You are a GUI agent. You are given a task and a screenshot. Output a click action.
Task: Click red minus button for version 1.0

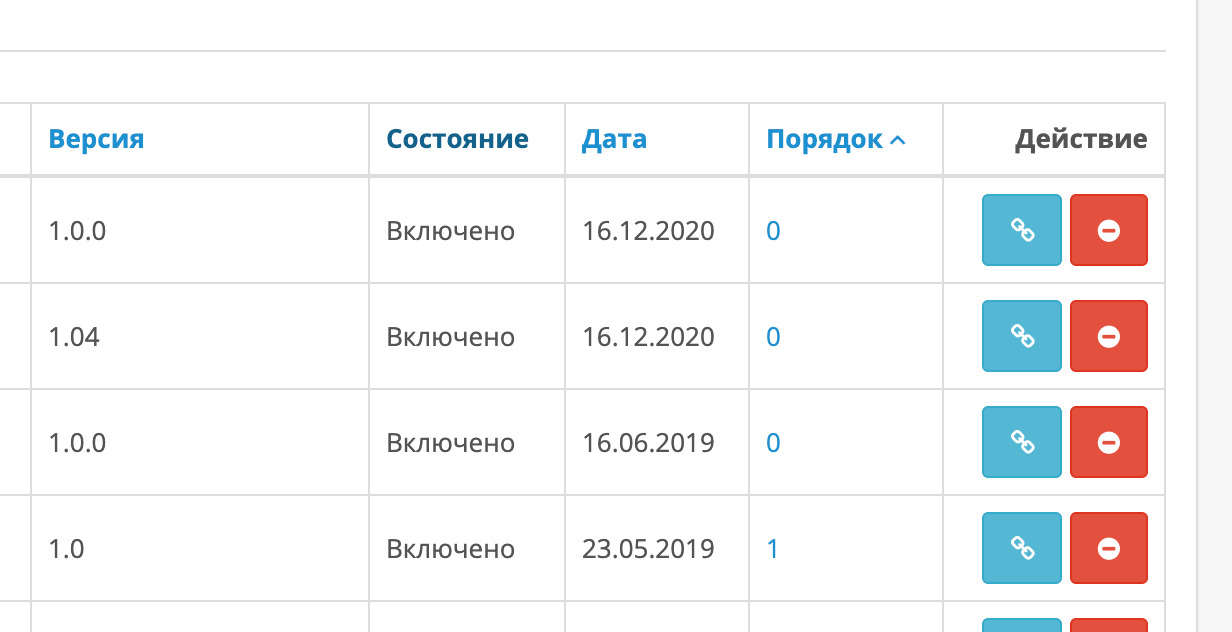point(1109,548)
